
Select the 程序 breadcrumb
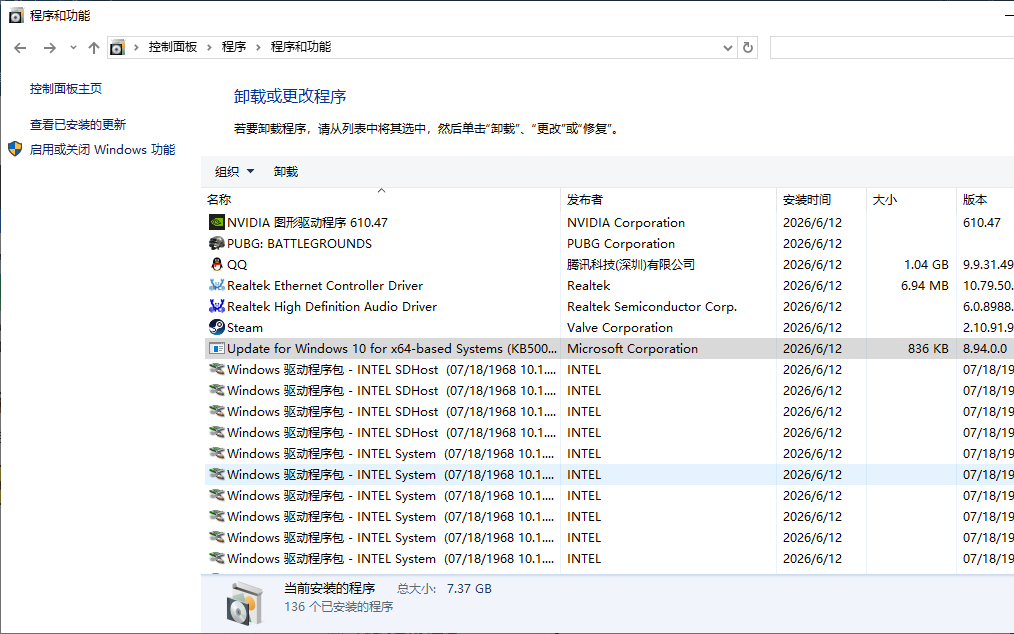click(x=233, y=47)
